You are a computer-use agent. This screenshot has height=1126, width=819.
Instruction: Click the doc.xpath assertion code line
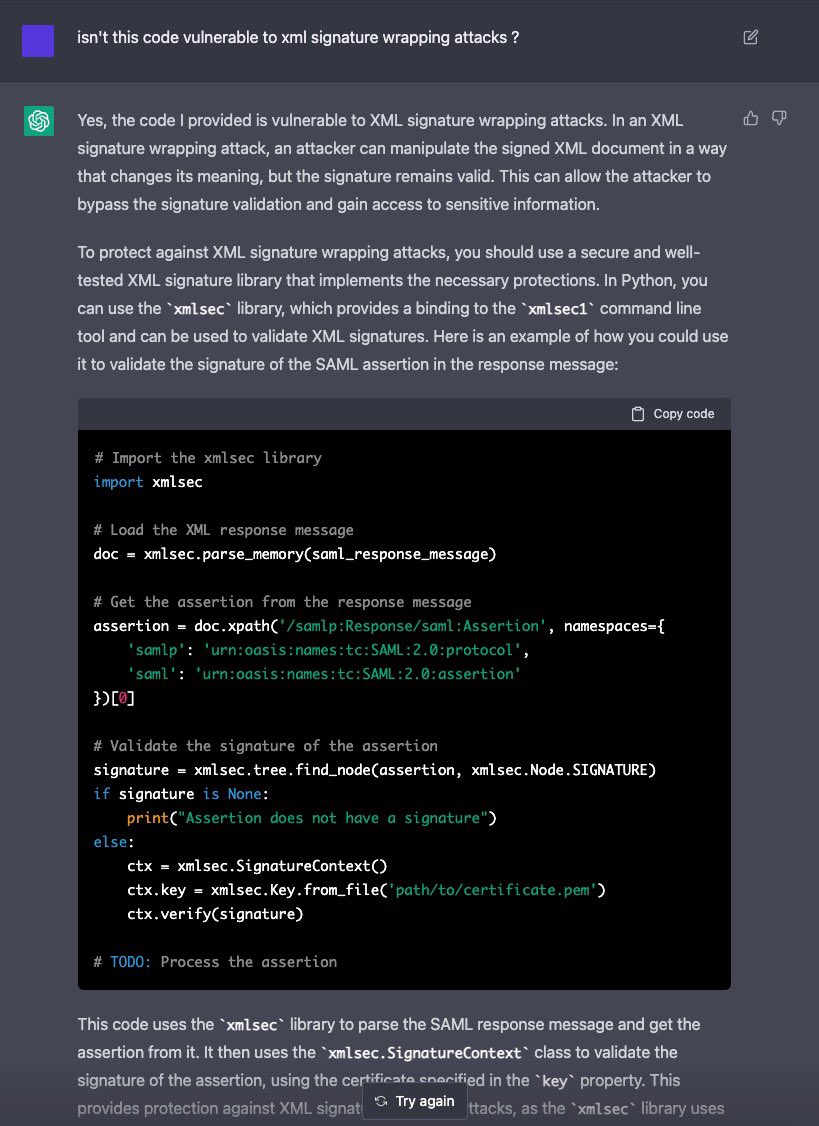pyautogui.click(x=379, y=626)
